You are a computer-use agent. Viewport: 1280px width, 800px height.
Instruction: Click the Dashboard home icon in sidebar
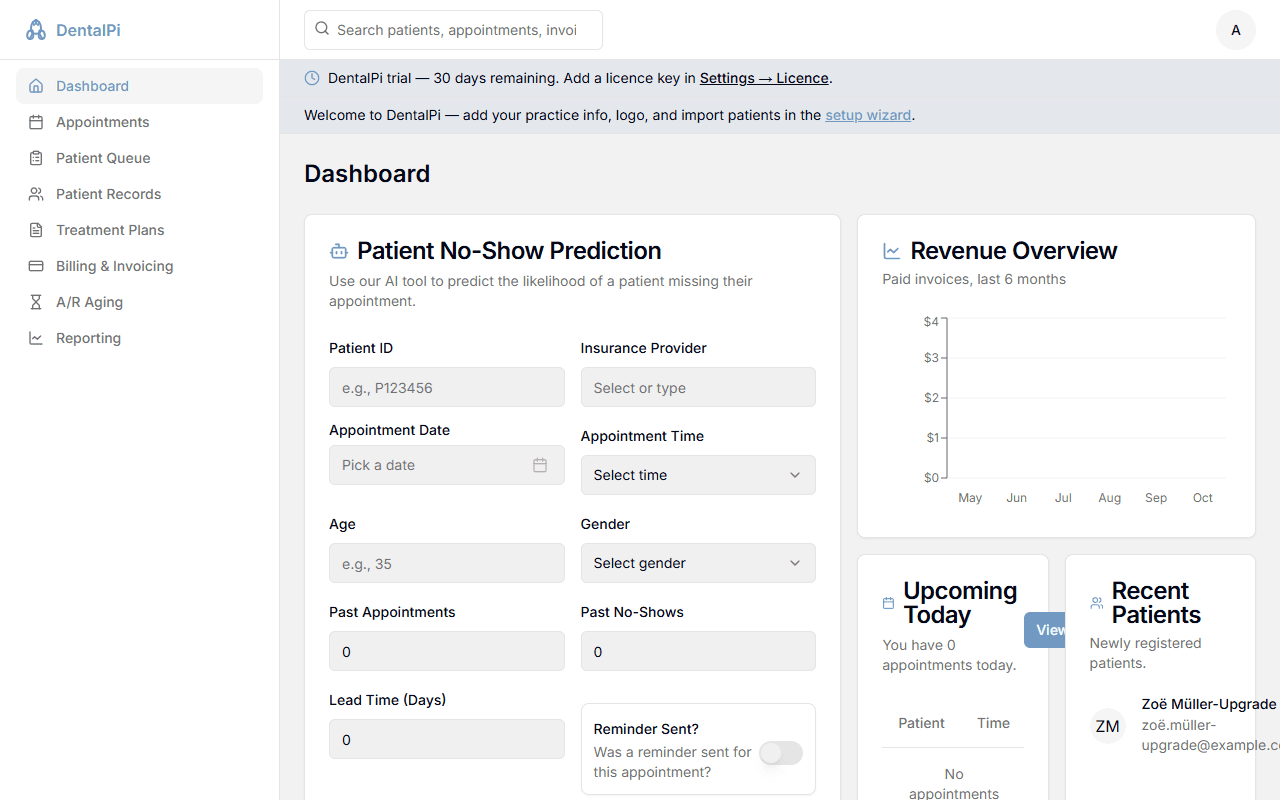coord(36,86)
